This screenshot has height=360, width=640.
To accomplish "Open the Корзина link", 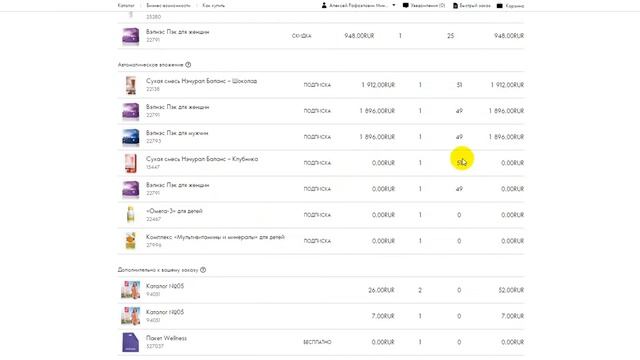I will click(x=515, y=6).
